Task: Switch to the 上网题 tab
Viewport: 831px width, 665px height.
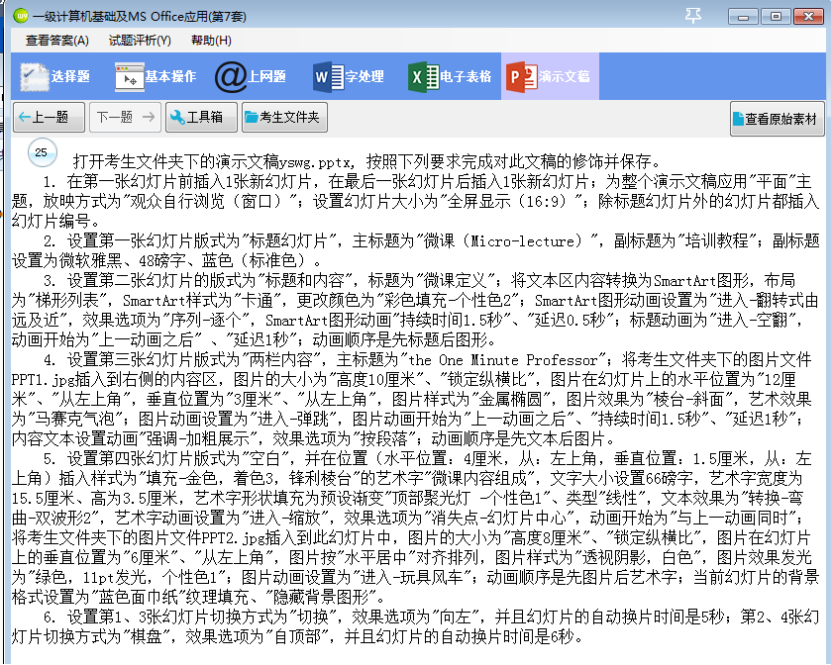Action: click(x=251, y=76)
